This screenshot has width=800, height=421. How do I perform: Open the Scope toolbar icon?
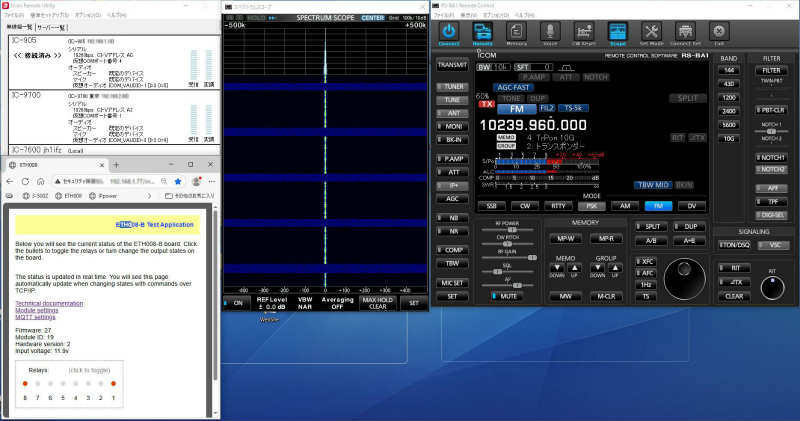tap(617, 32)
